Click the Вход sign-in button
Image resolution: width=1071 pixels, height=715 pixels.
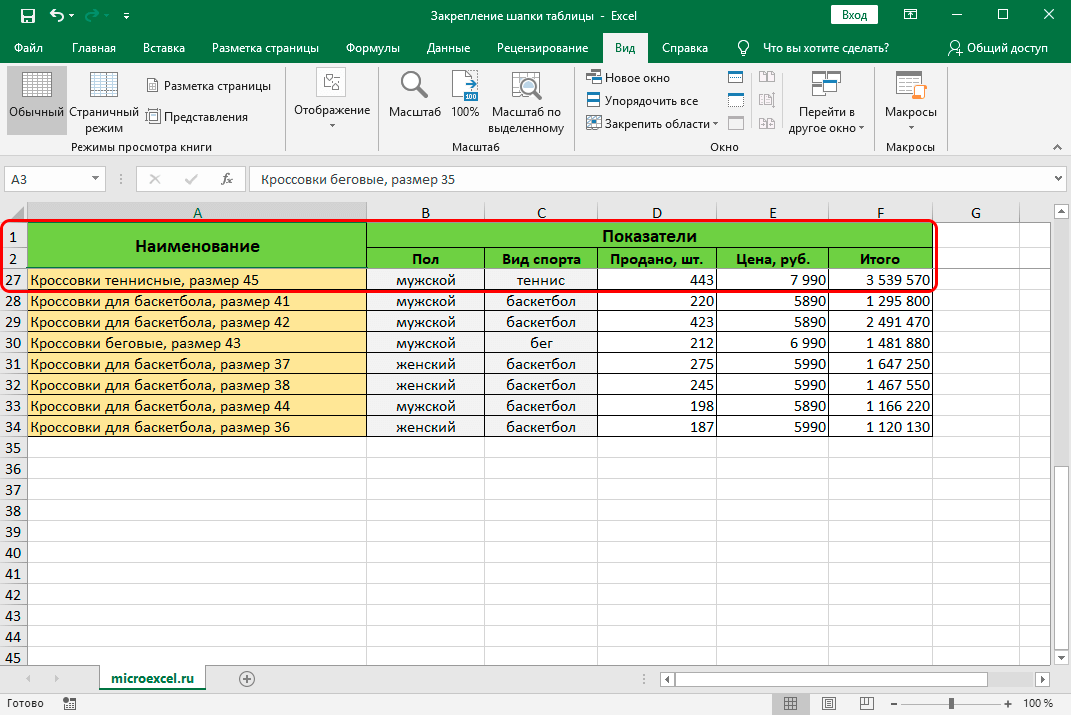click(854, 15)
